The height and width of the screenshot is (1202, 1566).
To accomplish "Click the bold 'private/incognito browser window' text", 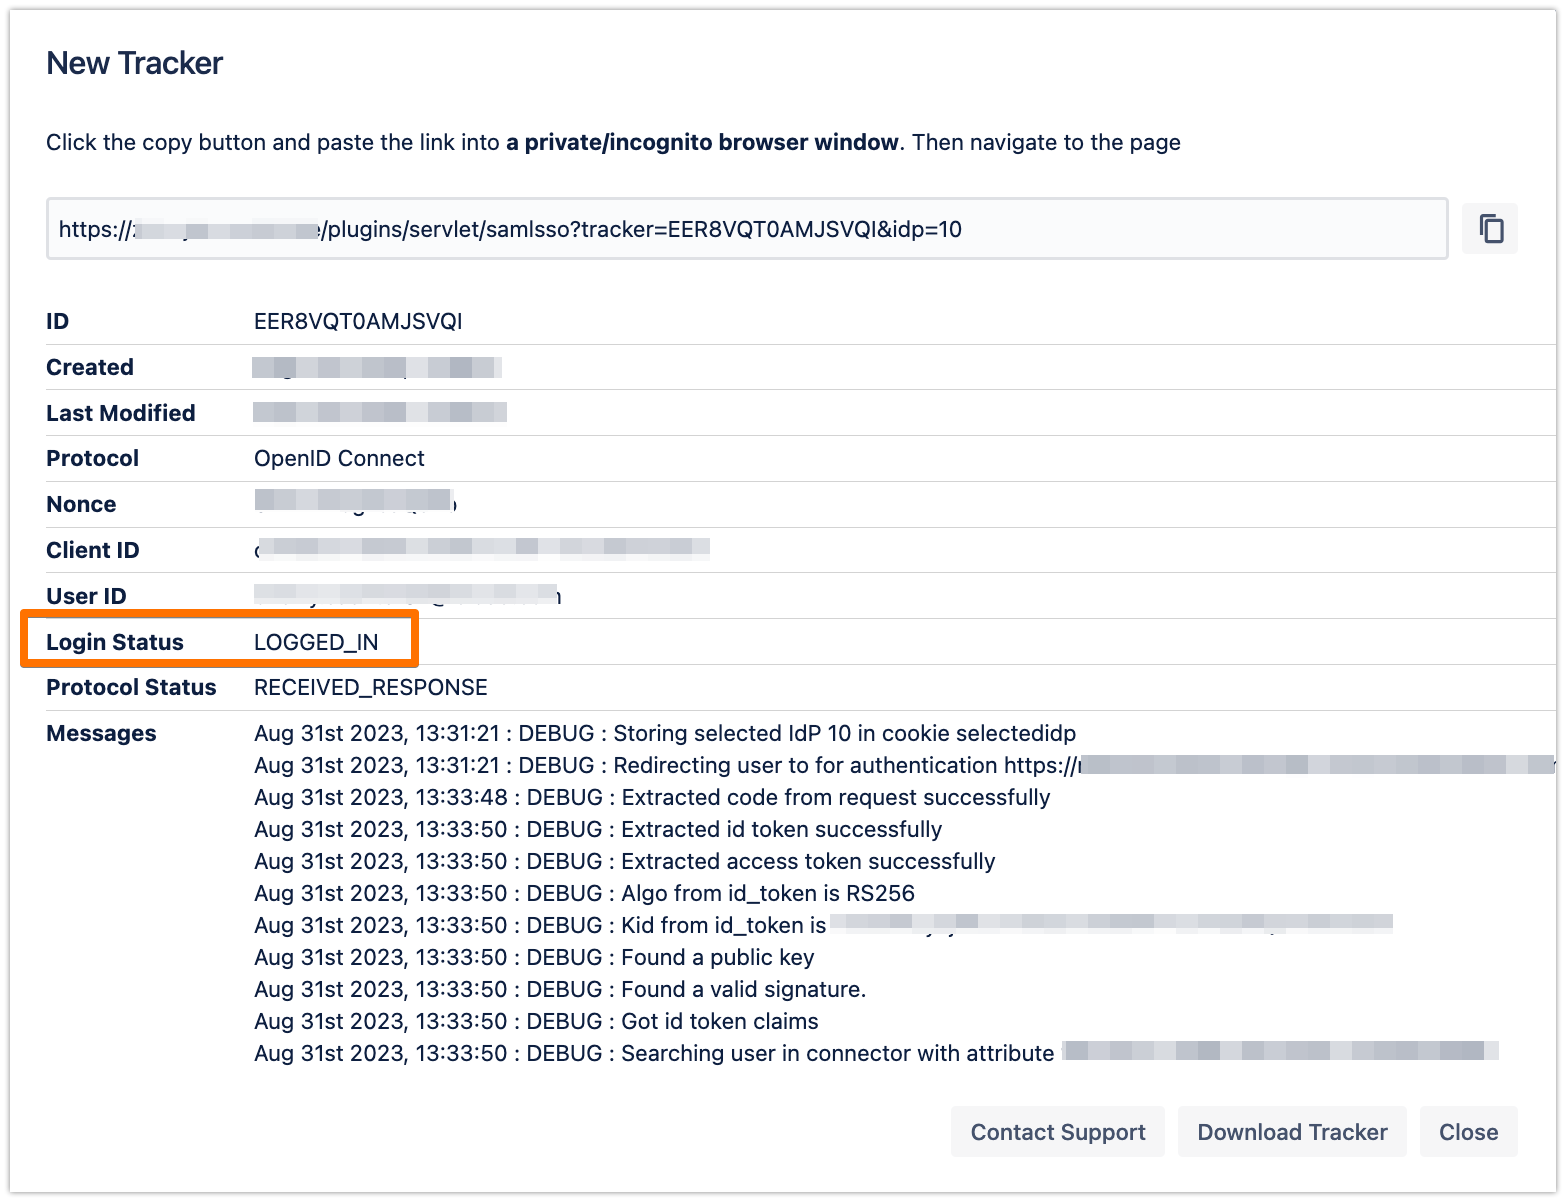I will (701, 142).
